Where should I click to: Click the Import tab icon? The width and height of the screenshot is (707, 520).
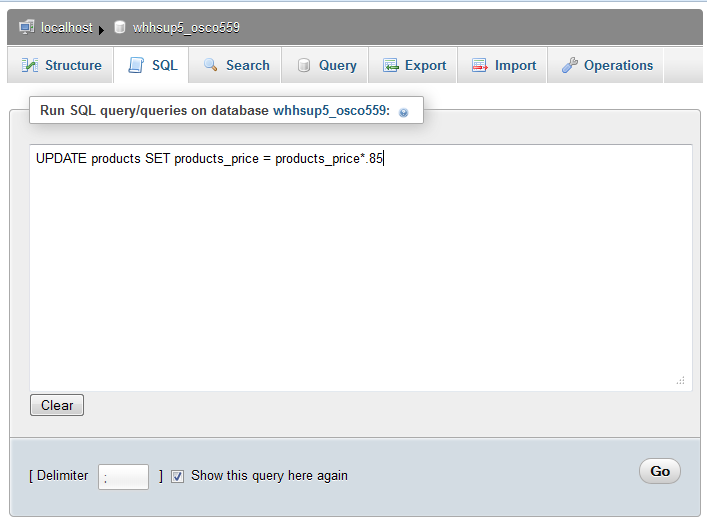480,65
